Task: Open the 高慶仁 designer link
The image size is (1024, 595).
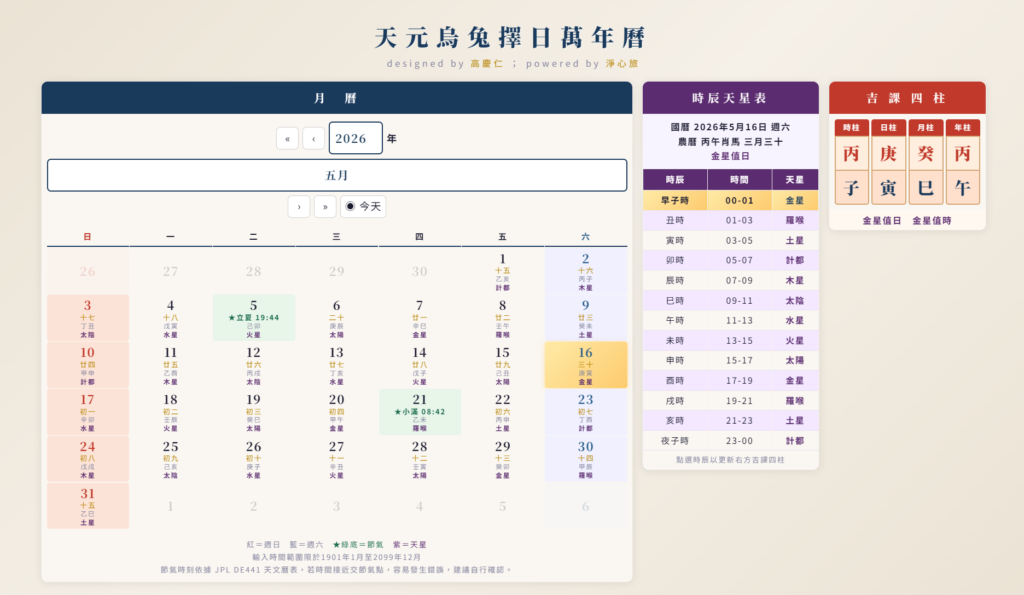Action: coord(487,63)
